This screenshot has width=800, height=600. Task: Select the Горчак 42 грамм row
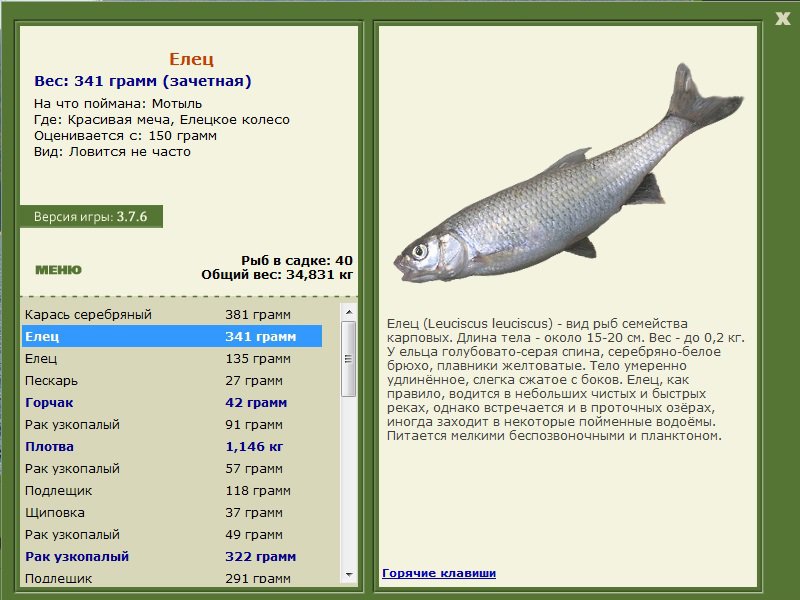click(172, 402)
